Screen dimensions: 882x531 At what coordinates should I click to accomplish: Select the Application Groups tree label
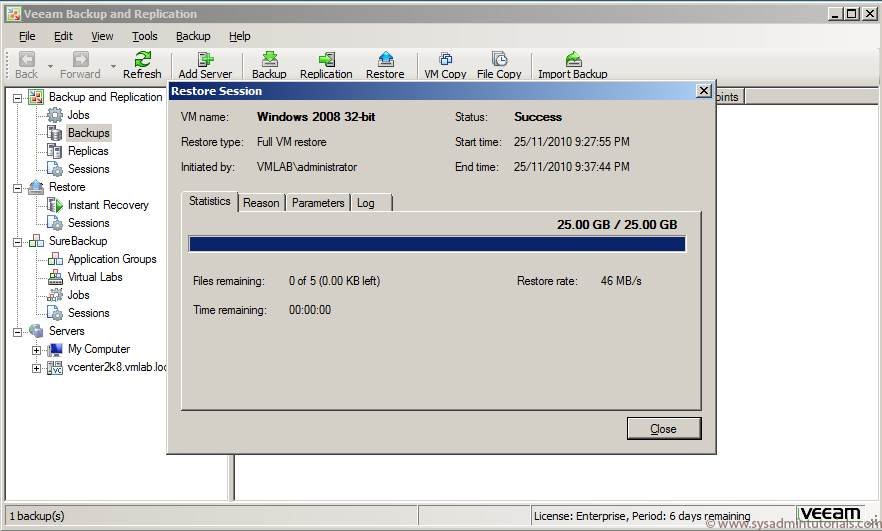(x=112, y=259)
